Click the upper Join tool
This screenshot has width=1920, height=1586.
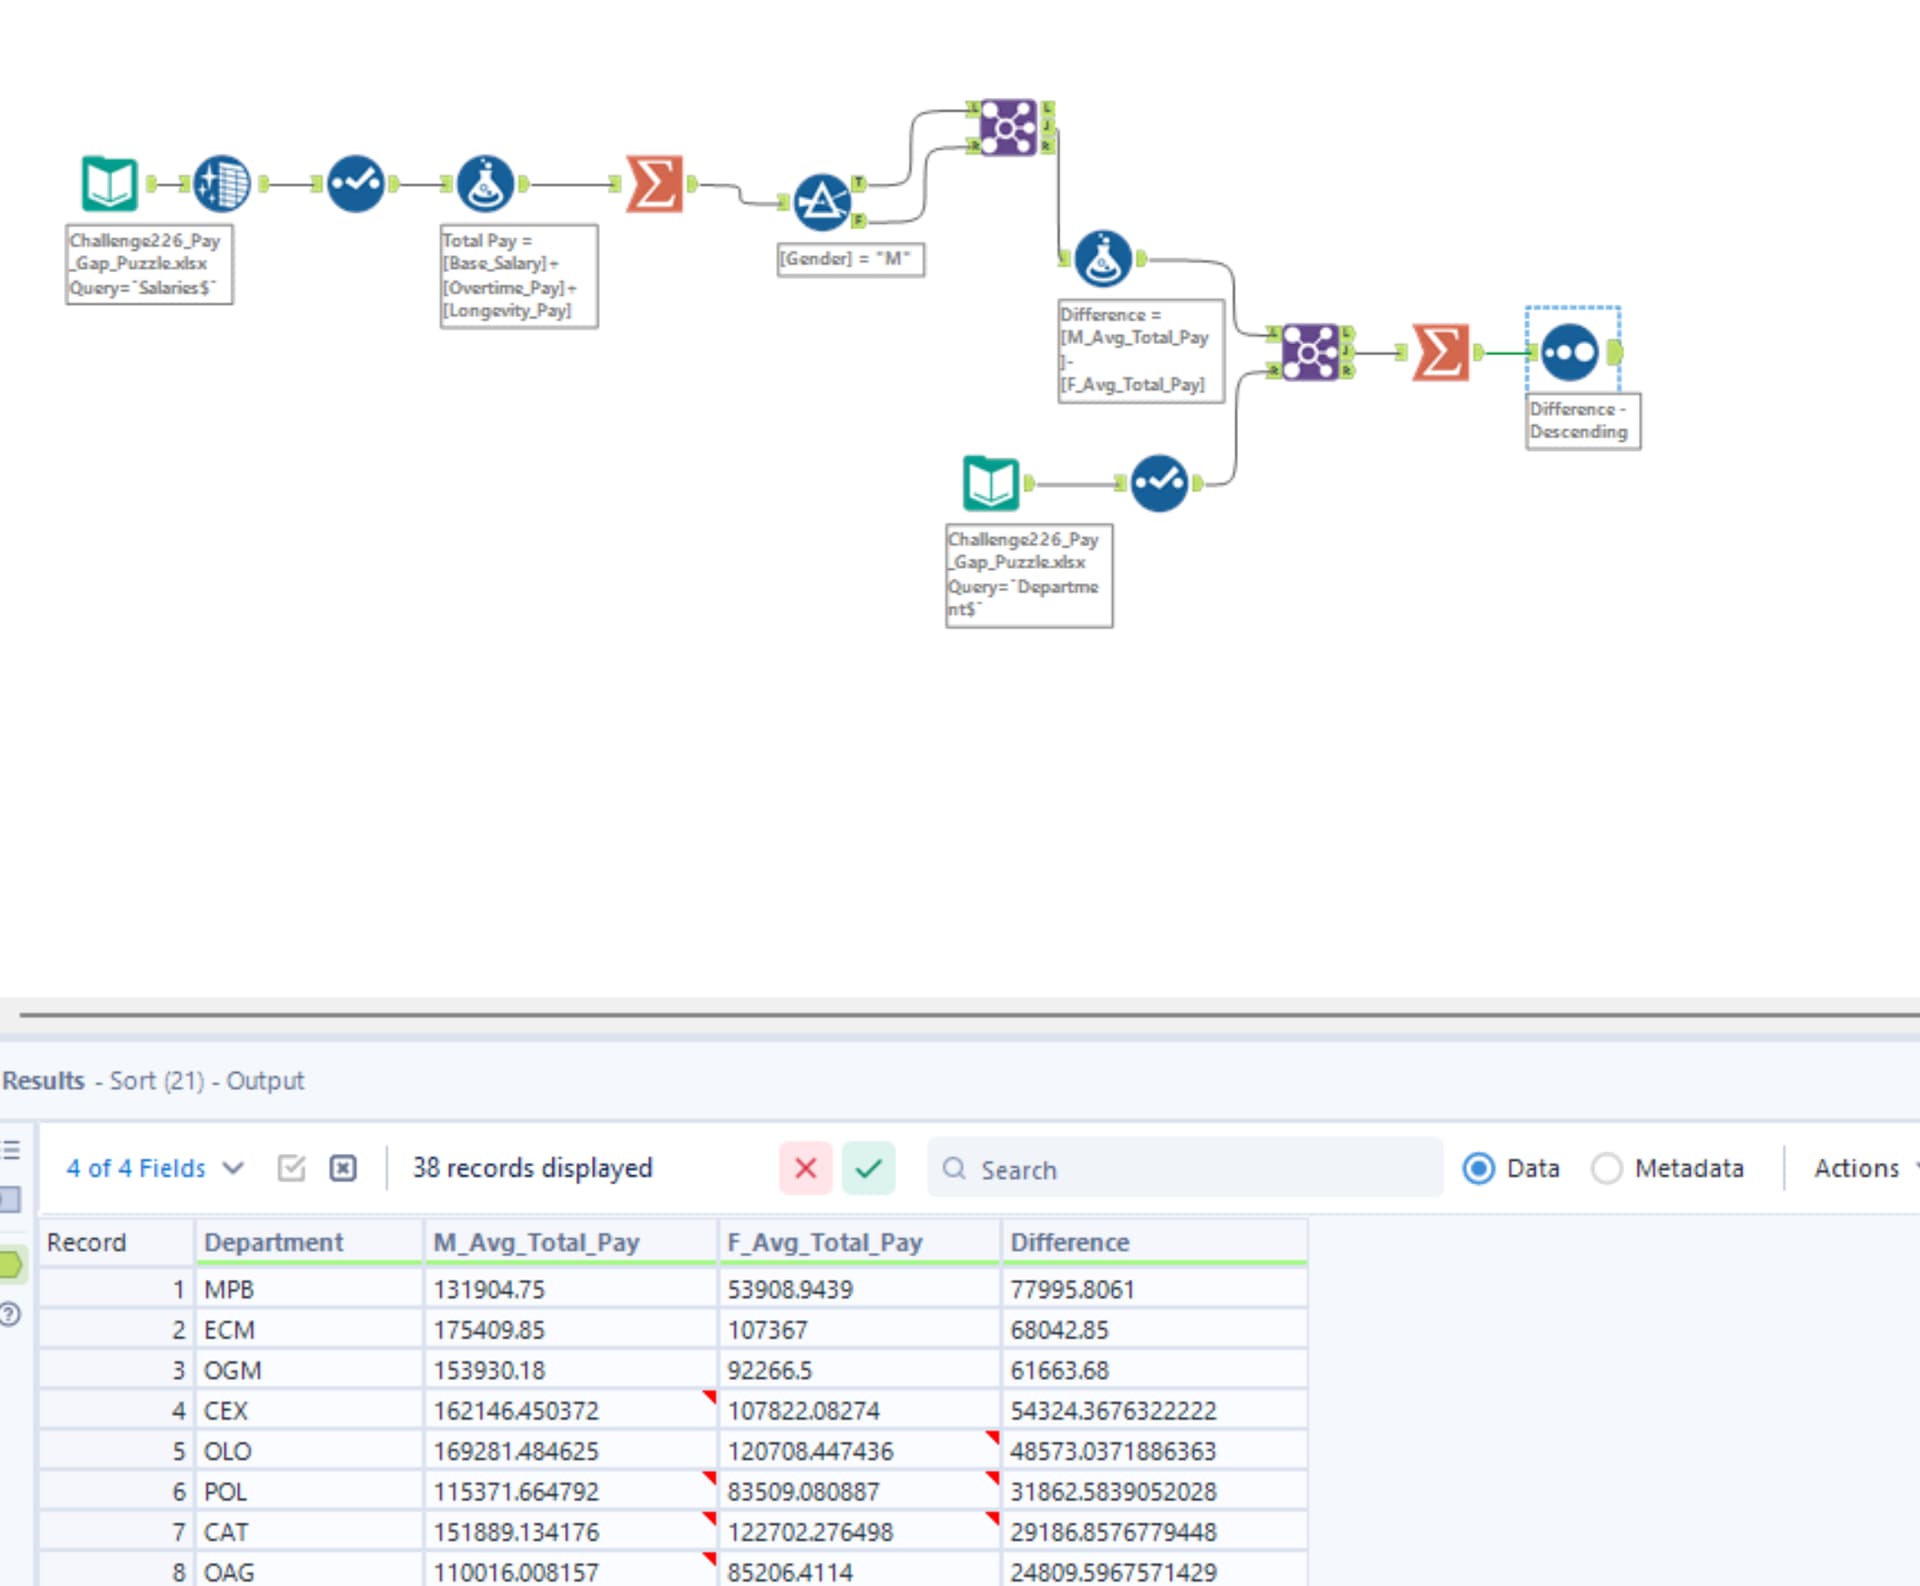(x=1007, y=128)
